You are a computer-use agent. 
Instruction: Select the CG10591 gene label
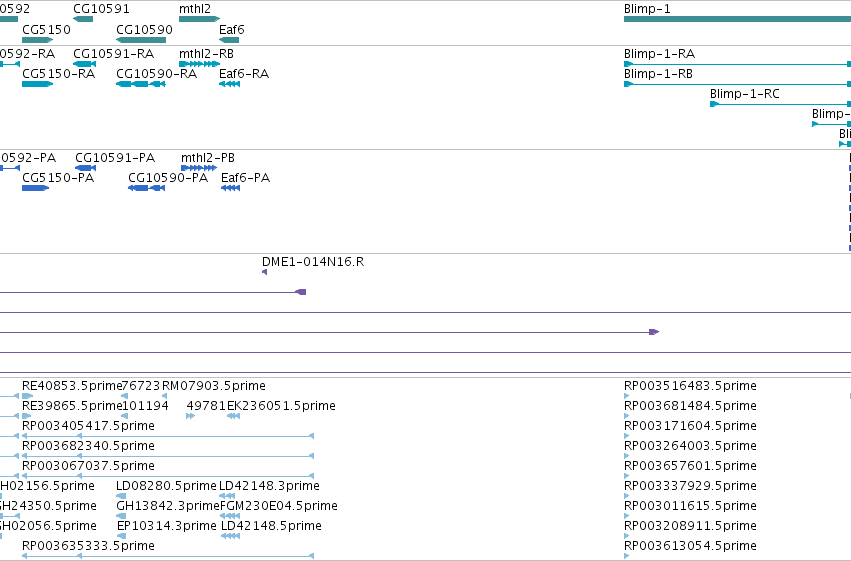coord(101,9)
